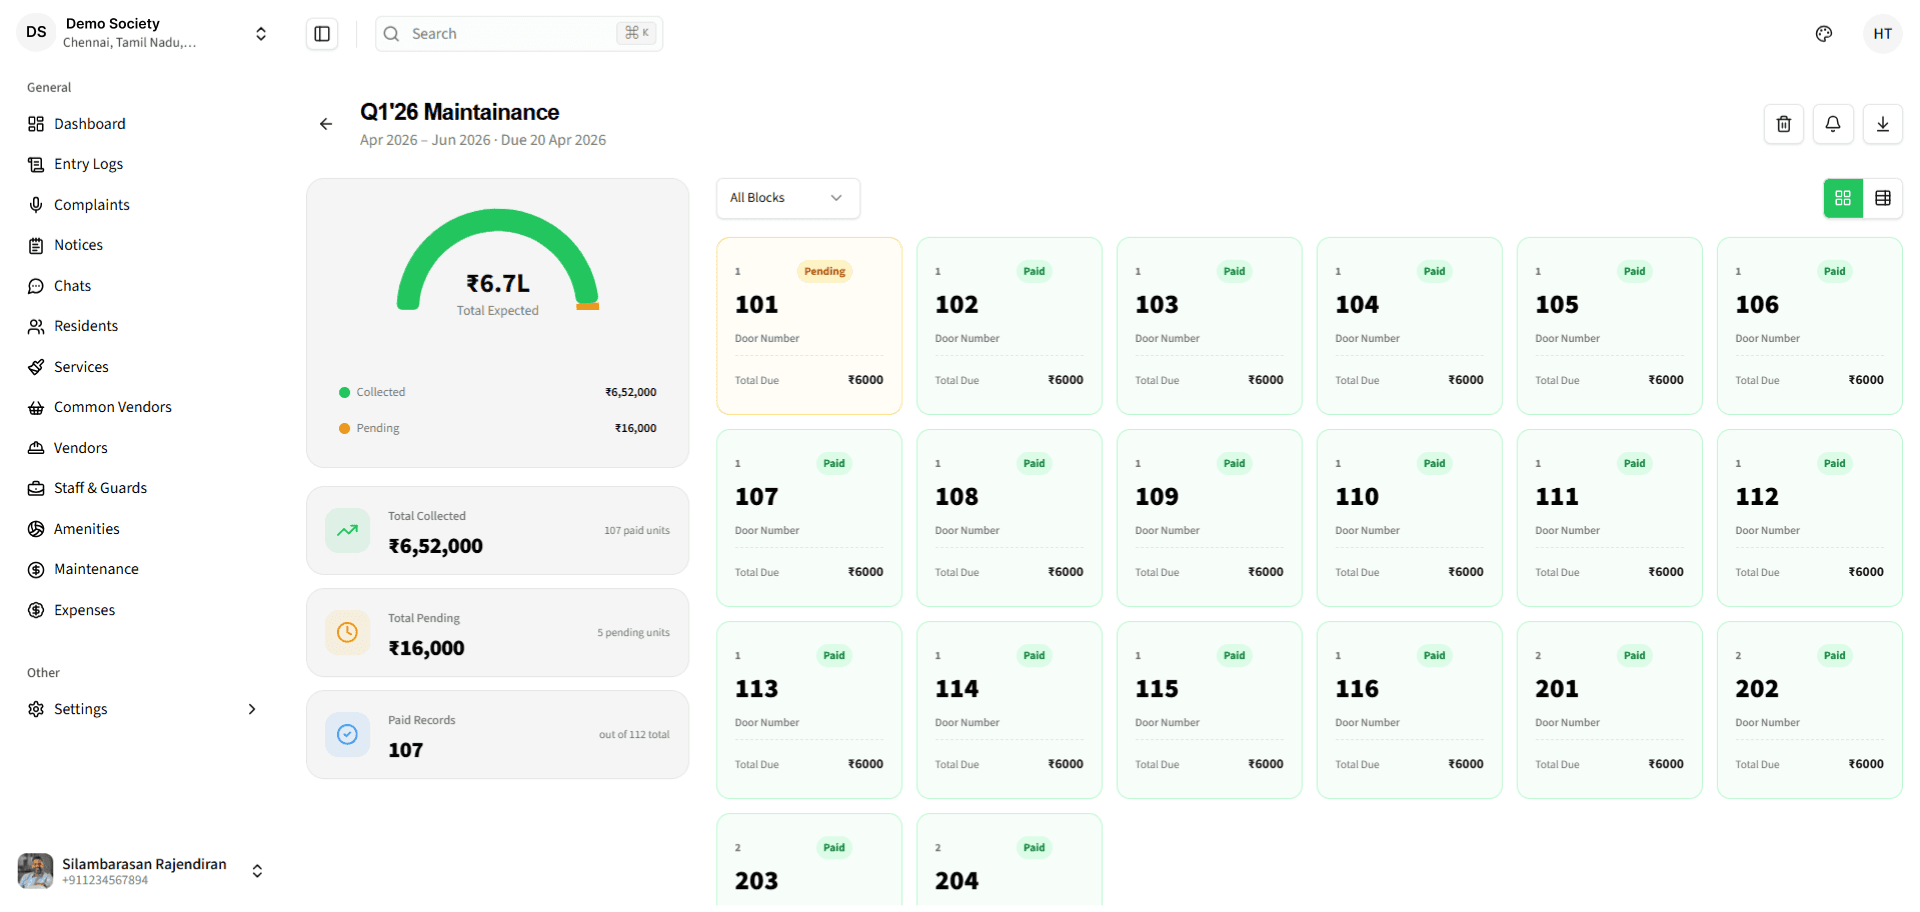The image size is (1920, 912).
Task: Open door 112 card
Action: click(1809, 518)
